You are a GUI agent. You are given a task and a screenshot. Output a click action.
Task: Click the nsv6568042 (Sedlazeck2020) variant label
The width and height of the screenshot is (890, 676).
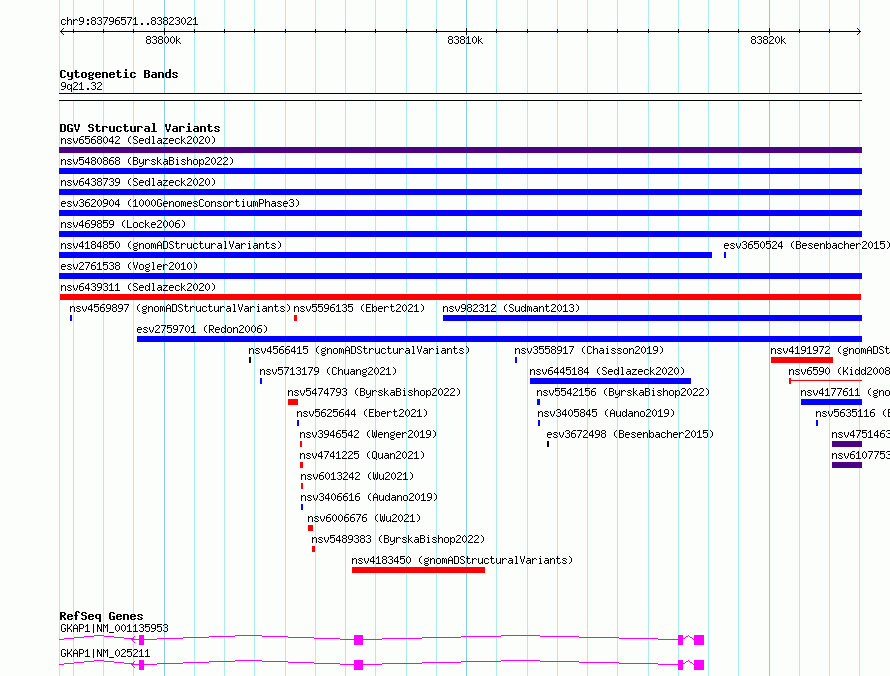click(138, 140)
